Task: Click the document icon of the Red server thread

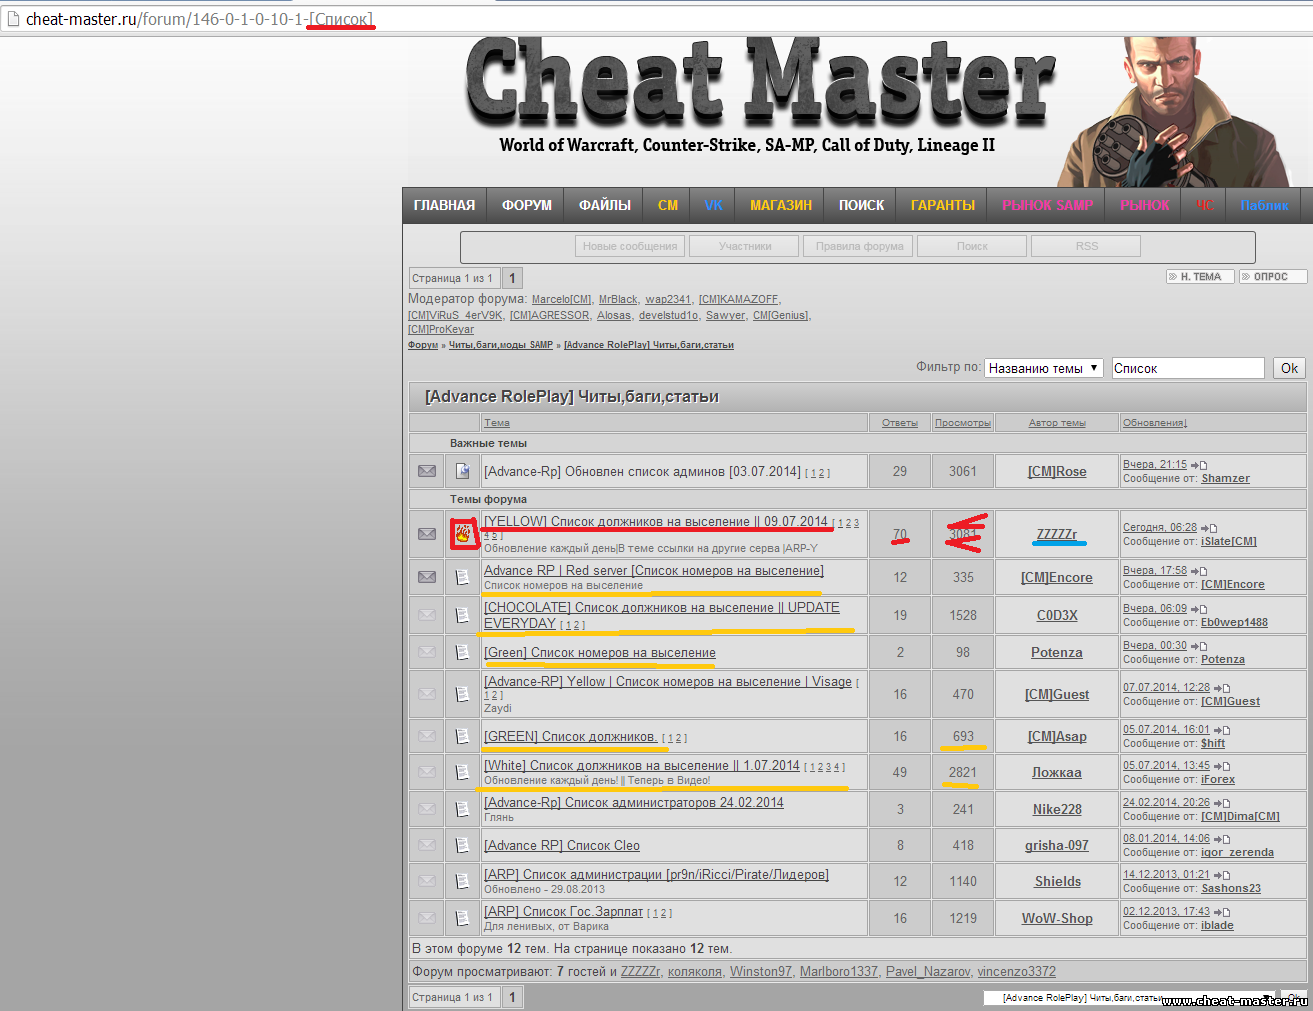Action: (x=462, y=577)
